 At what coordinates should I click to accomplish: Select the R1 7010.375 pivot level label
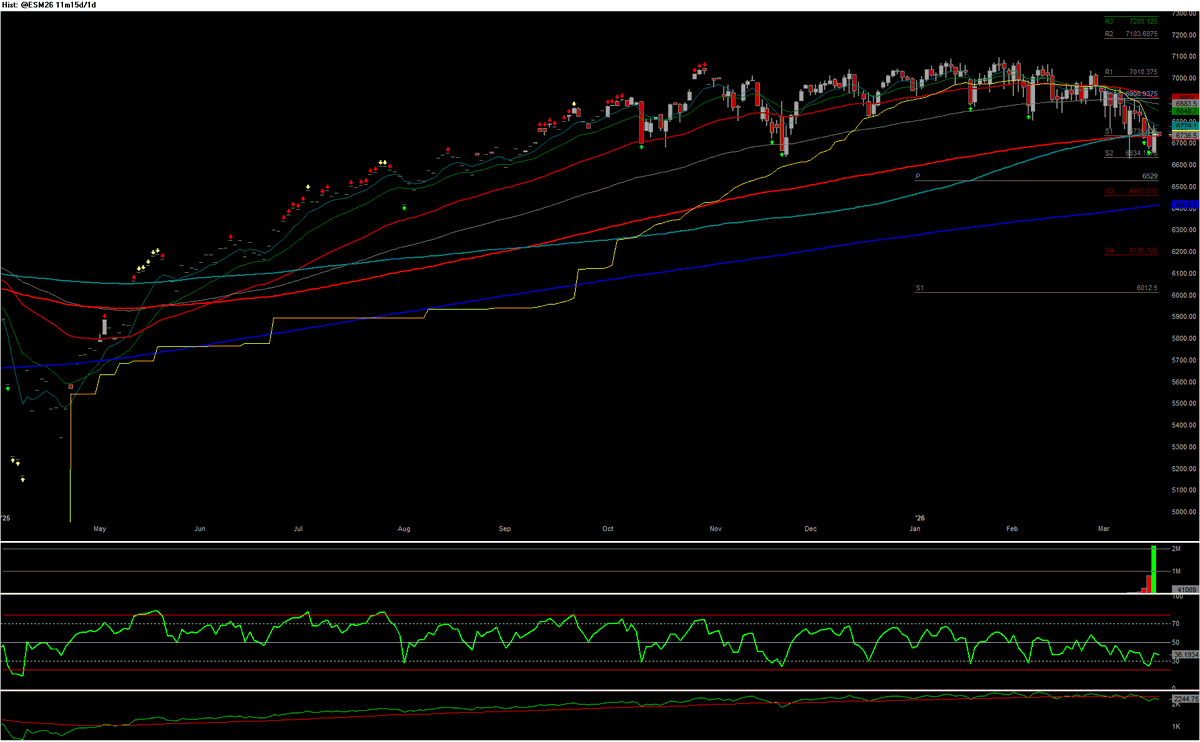click(x=1131, y=72)
